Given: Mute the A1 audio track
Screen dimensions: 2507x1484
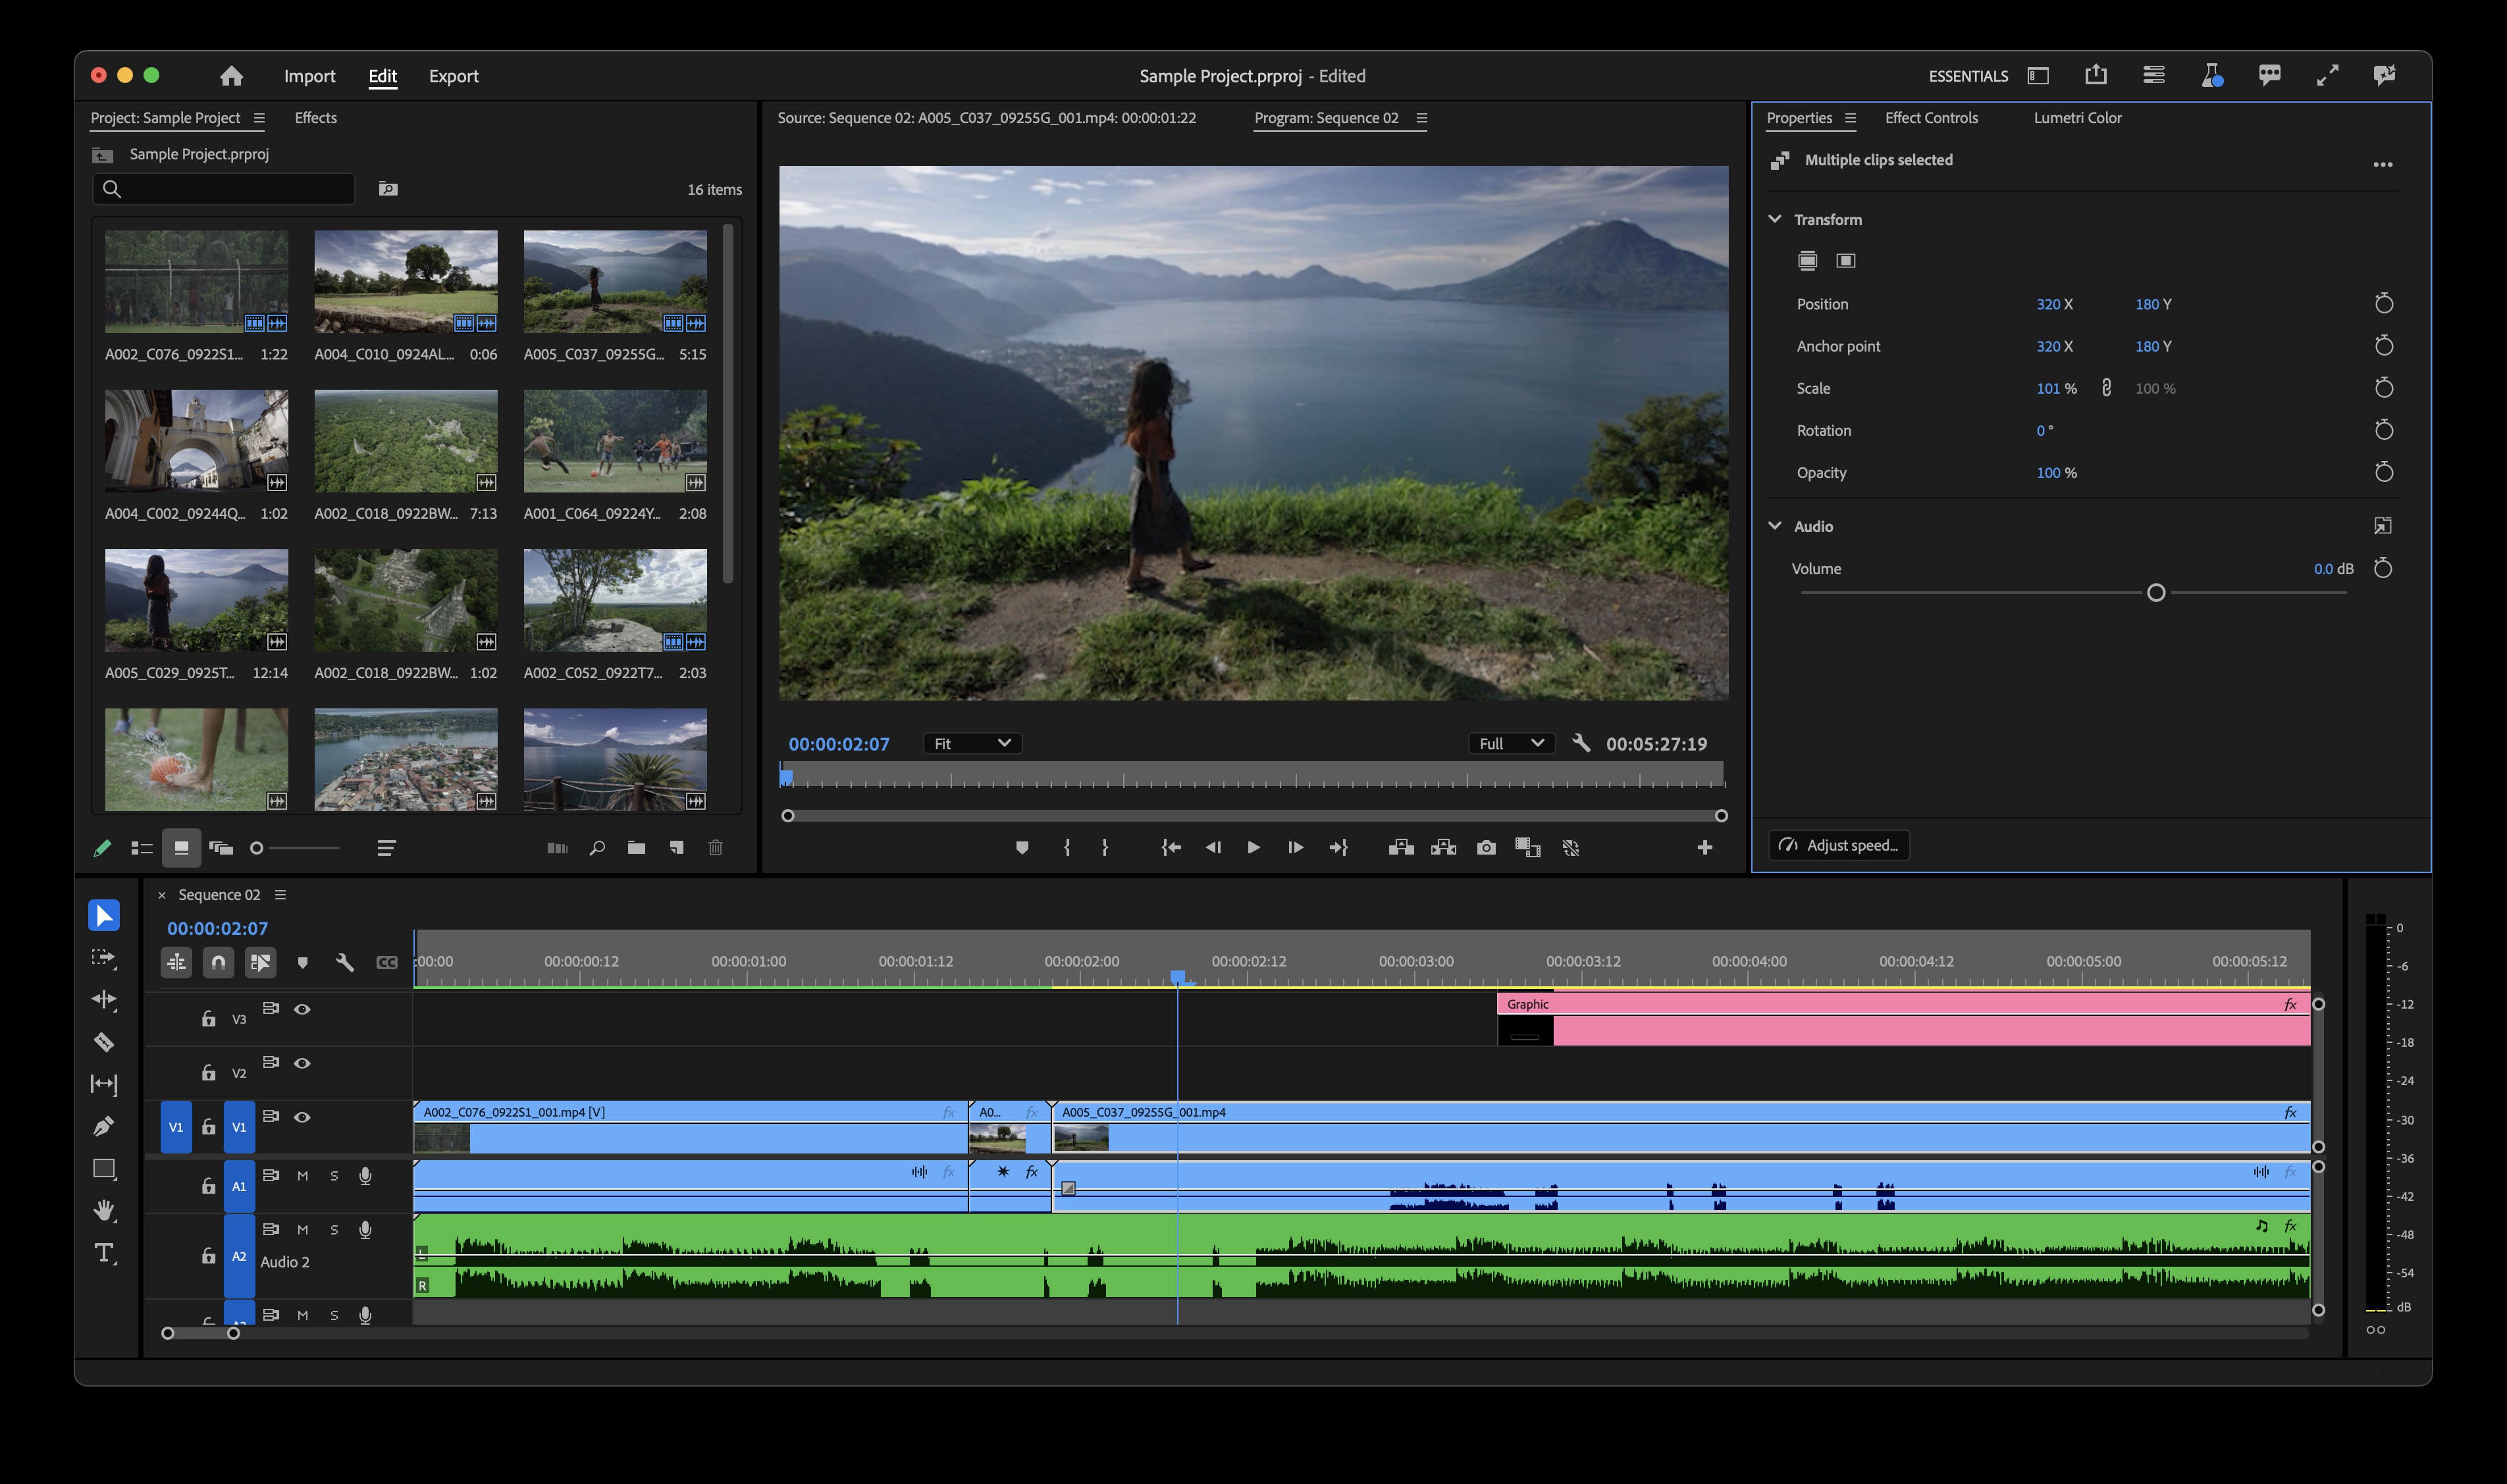Looking at the screenshot, I should (304, 1175).
